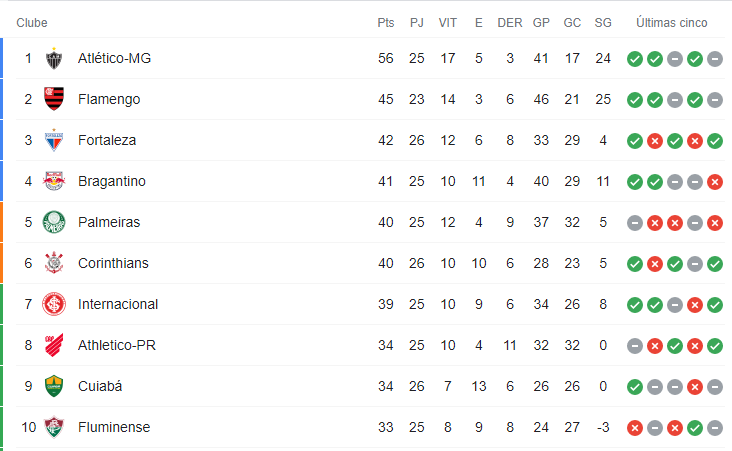Click the Athletico-PR club crest
The image size is (732, 451).
click(x=54, y=345)
